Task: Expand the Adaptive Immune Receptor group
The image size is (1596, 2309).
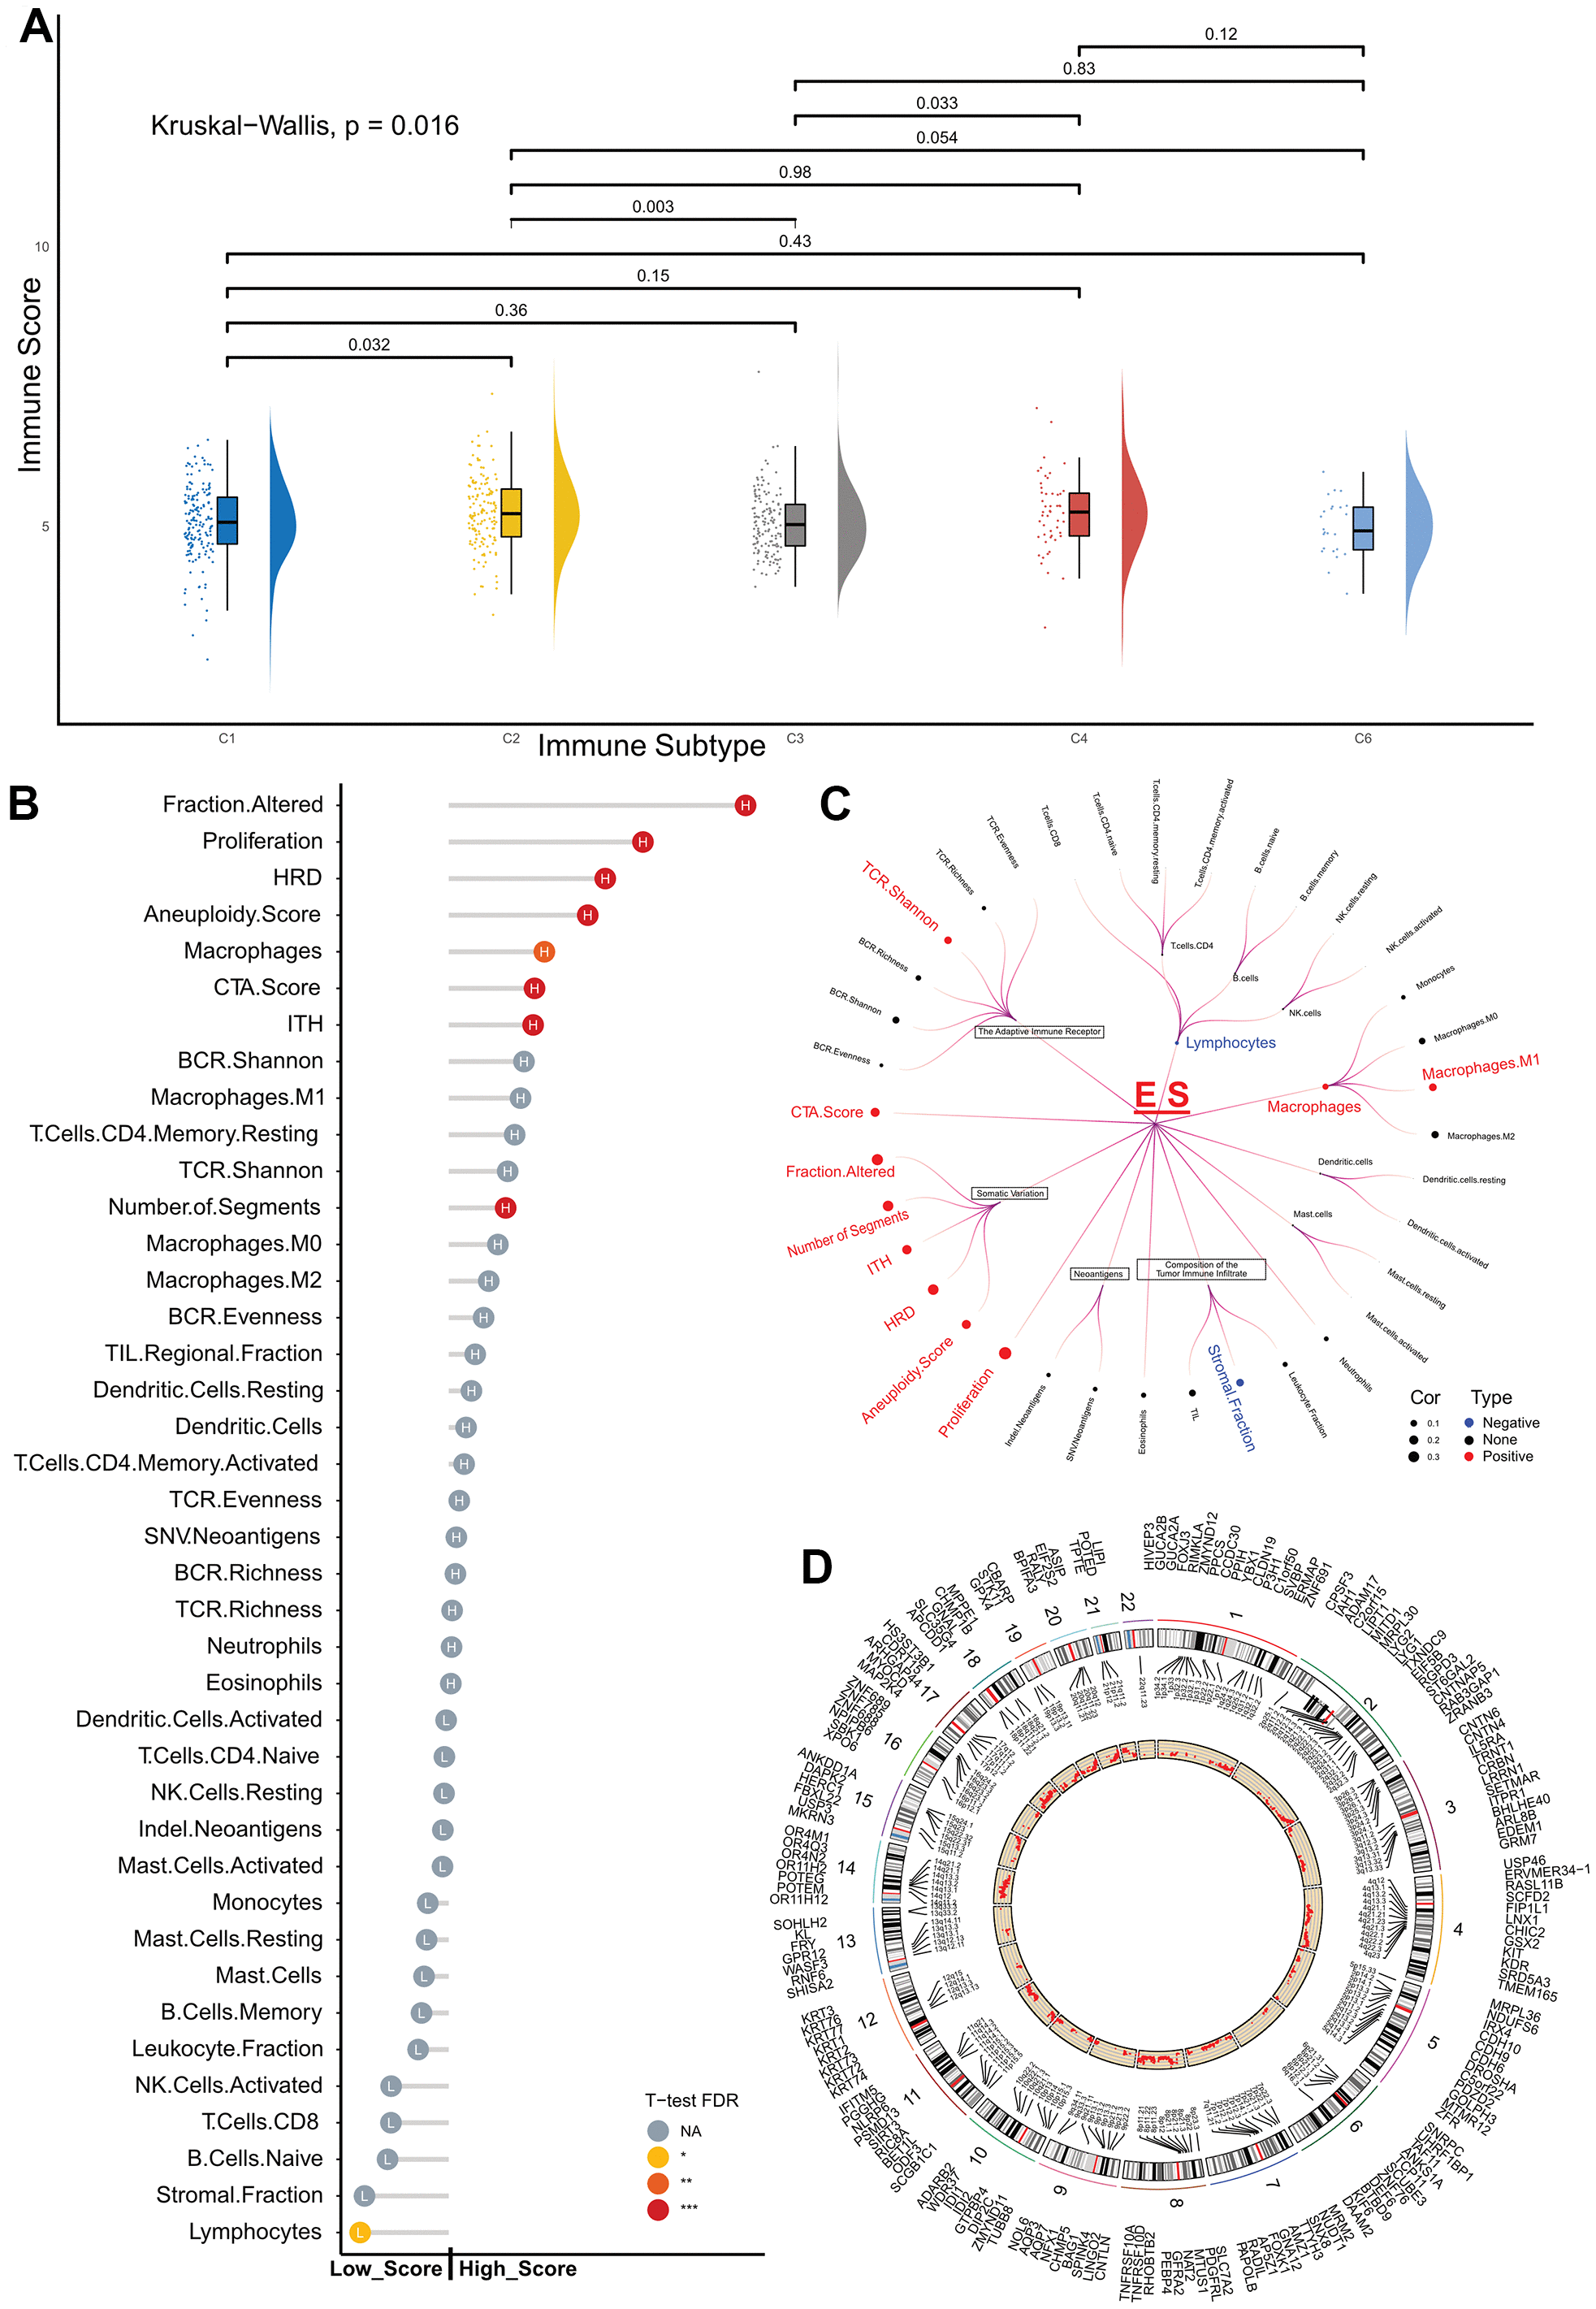Action: [1033, 1033]
